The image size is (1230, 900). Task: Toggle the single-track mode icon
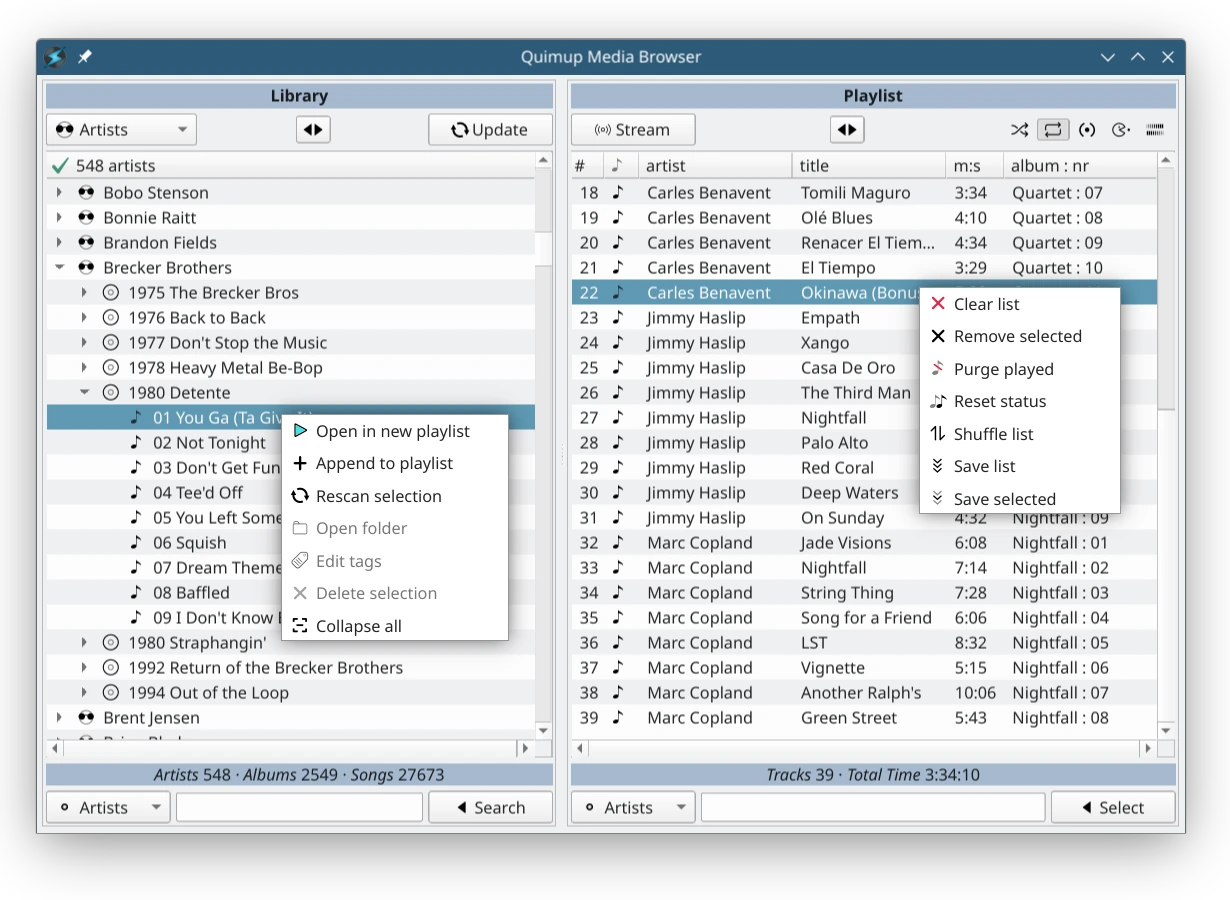(x=1087, y=130)
